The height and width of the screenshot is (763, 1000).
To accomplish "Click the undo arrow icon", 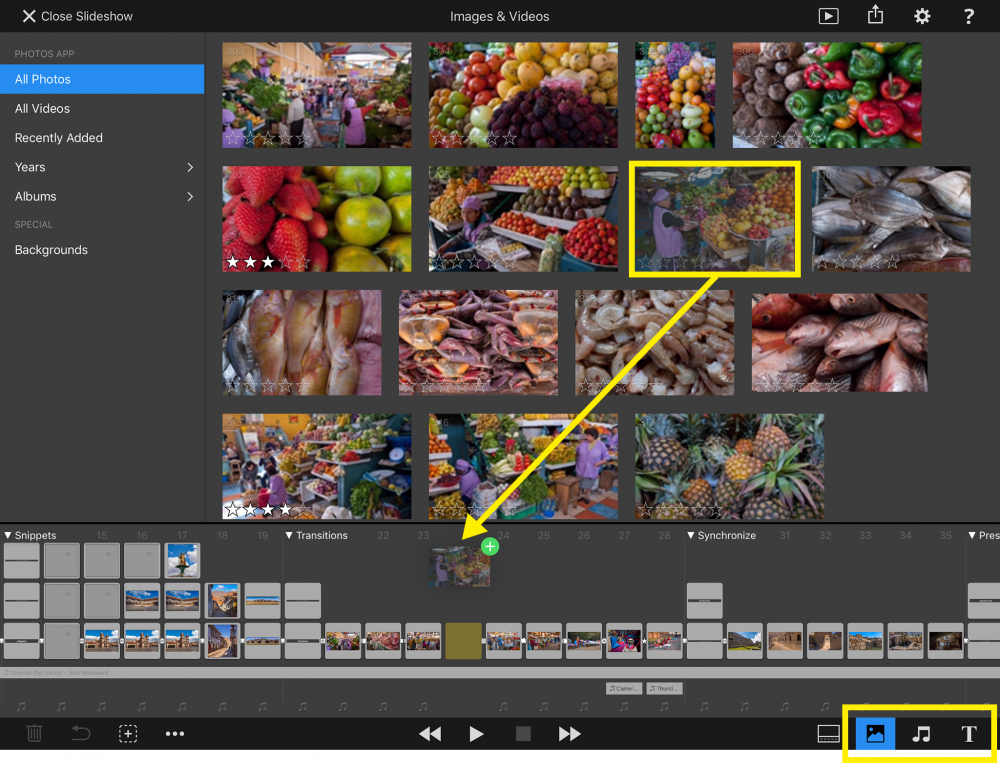I will [81, 733].
